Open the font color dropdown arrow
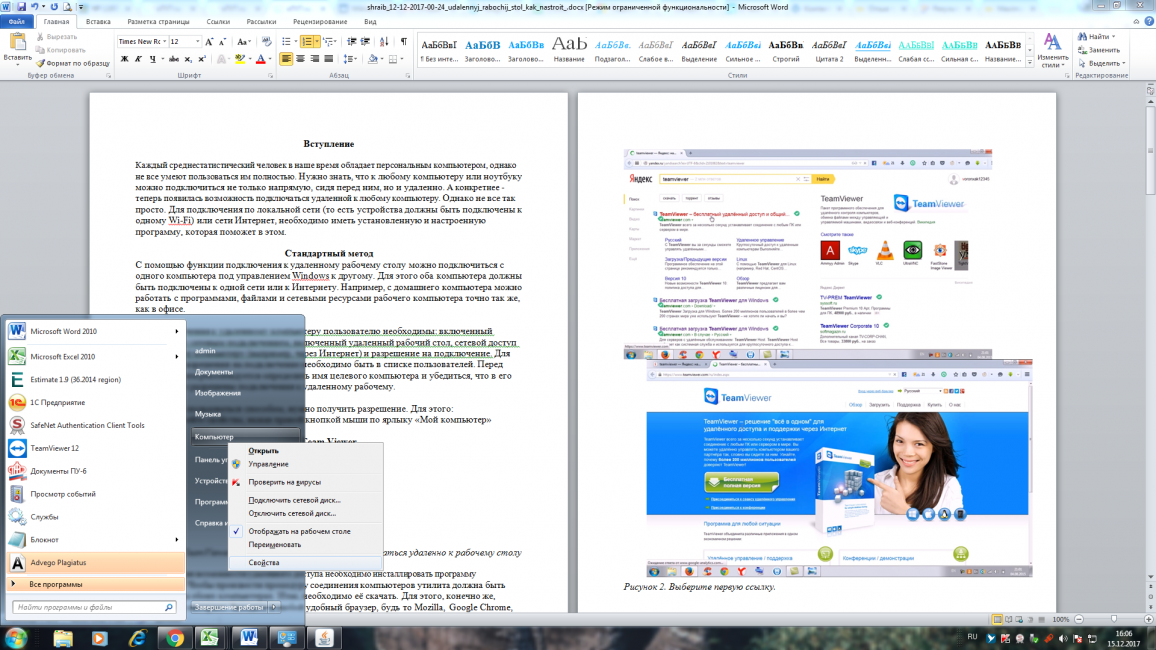The image size is (1156, 650). tap(269, 59)
